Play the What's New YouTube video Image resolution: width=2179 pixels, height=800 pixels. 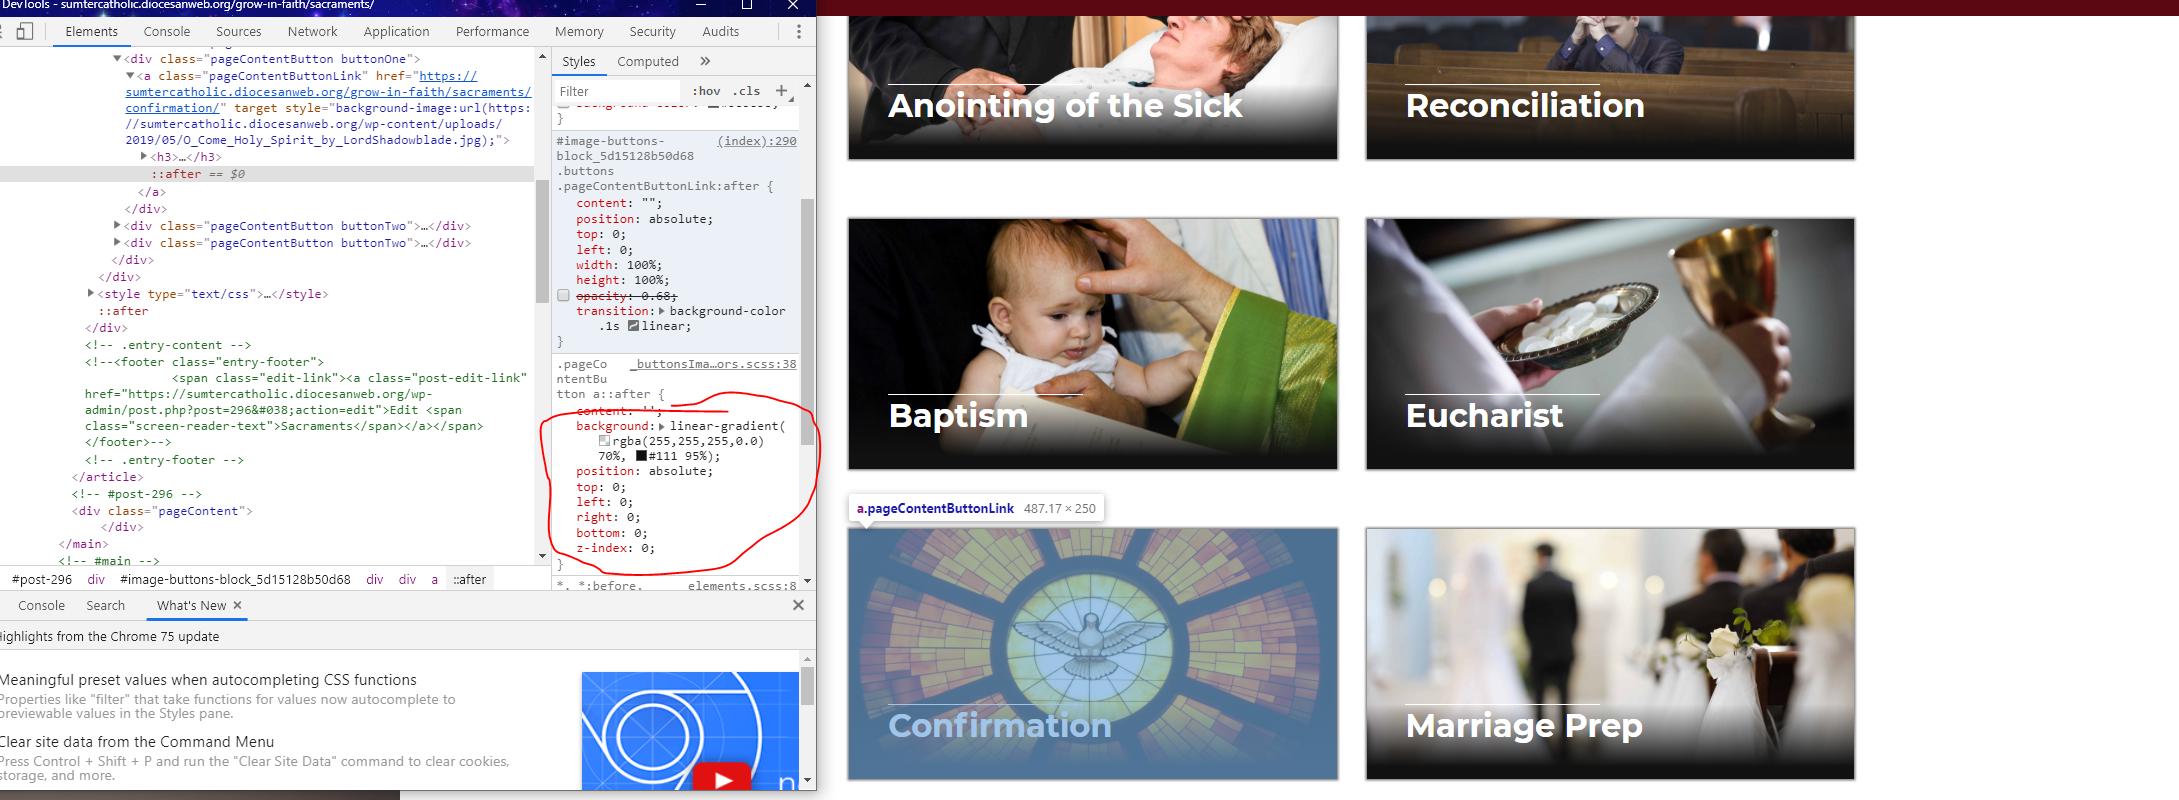(723, 778)
